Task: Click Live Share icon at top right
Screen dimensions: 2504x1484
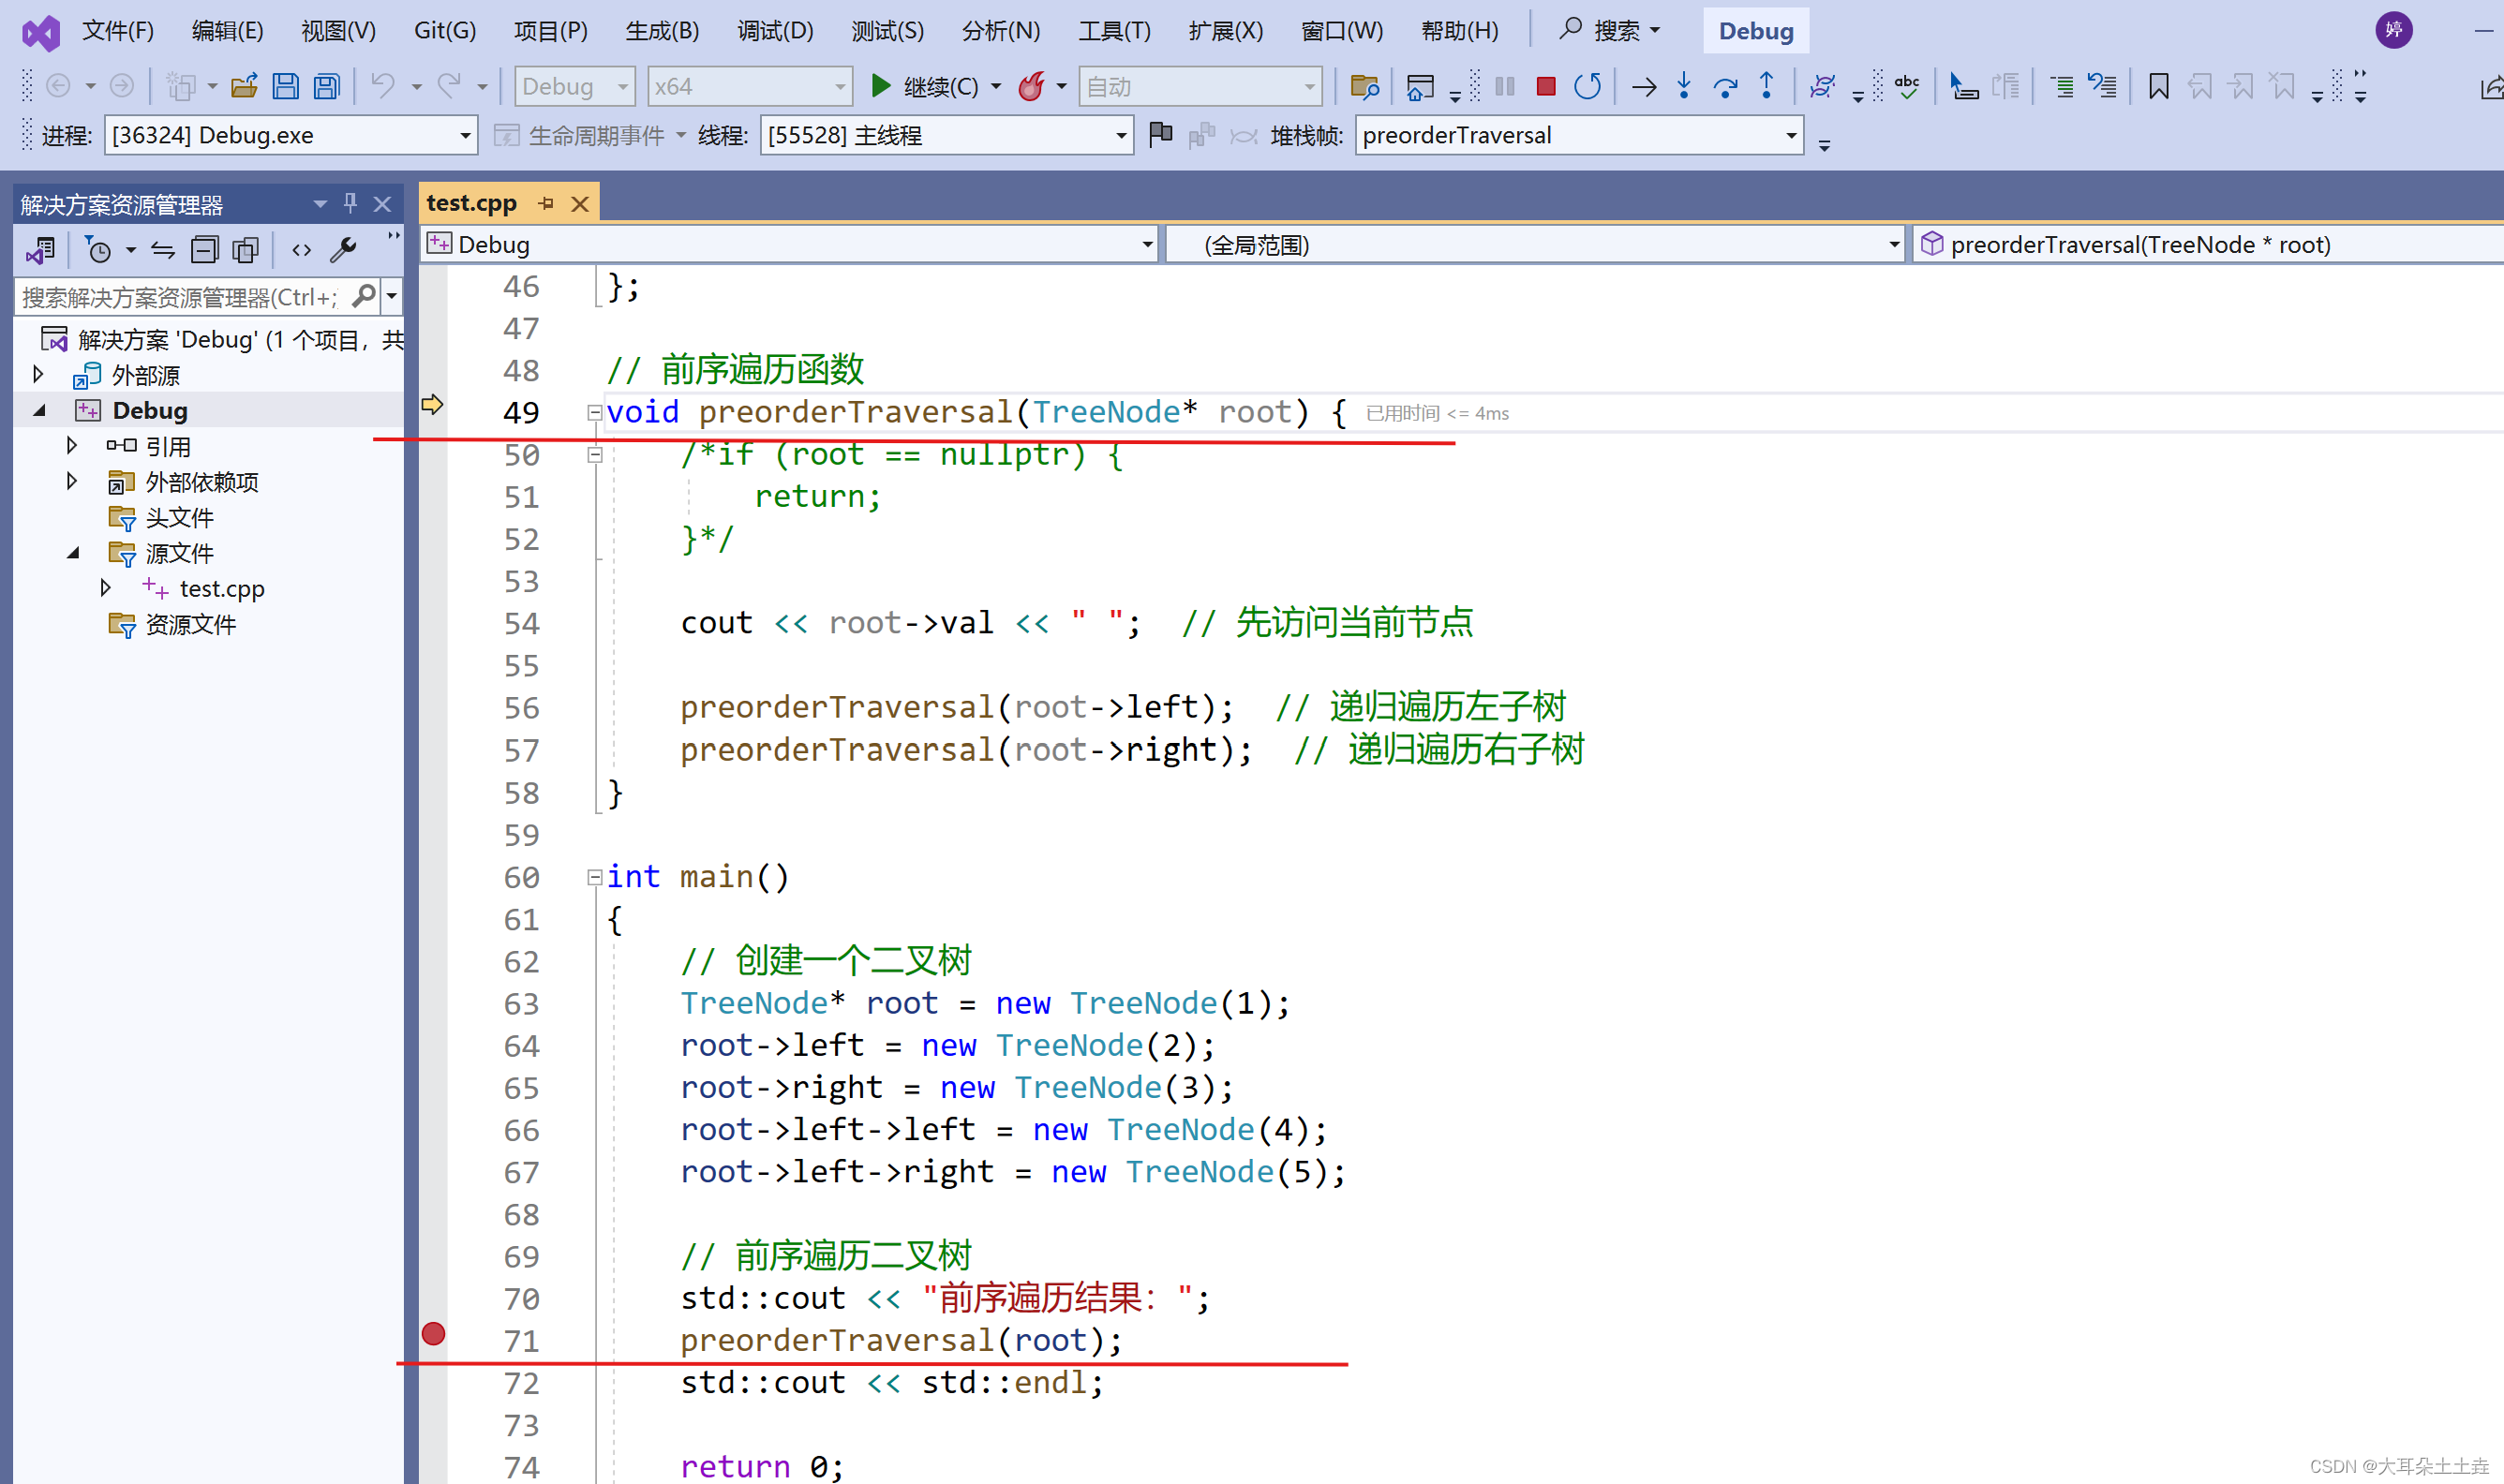Action: click(2491, 87)
